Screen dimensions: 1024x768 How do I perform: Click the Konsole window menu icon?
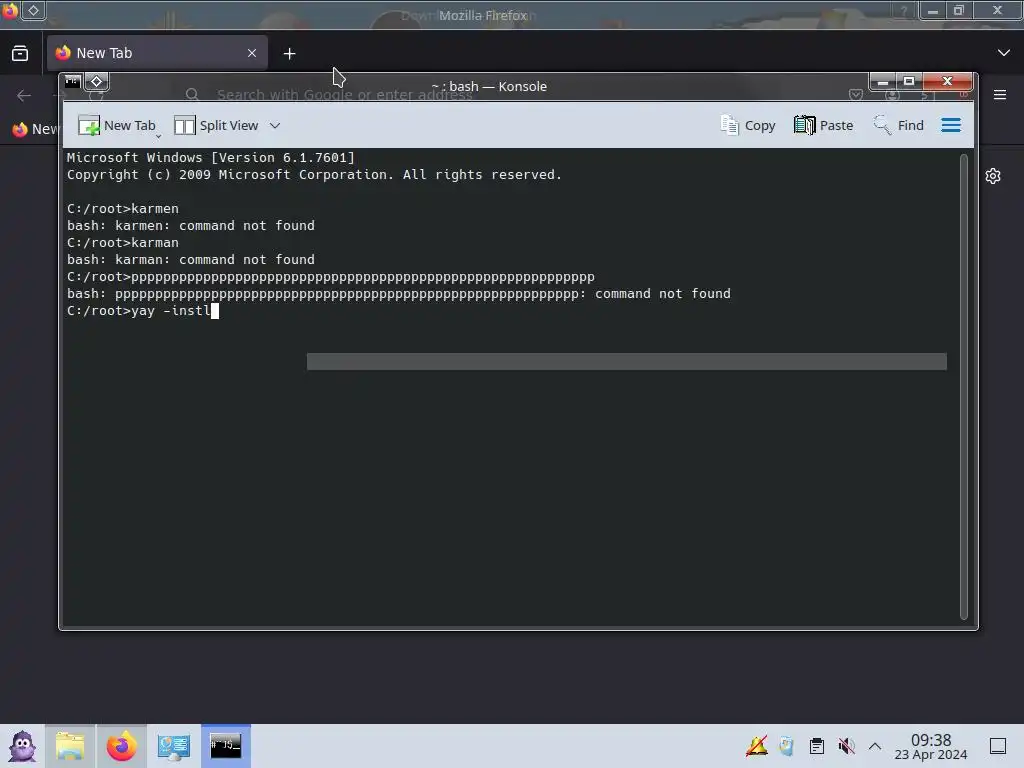click(72, 81)
